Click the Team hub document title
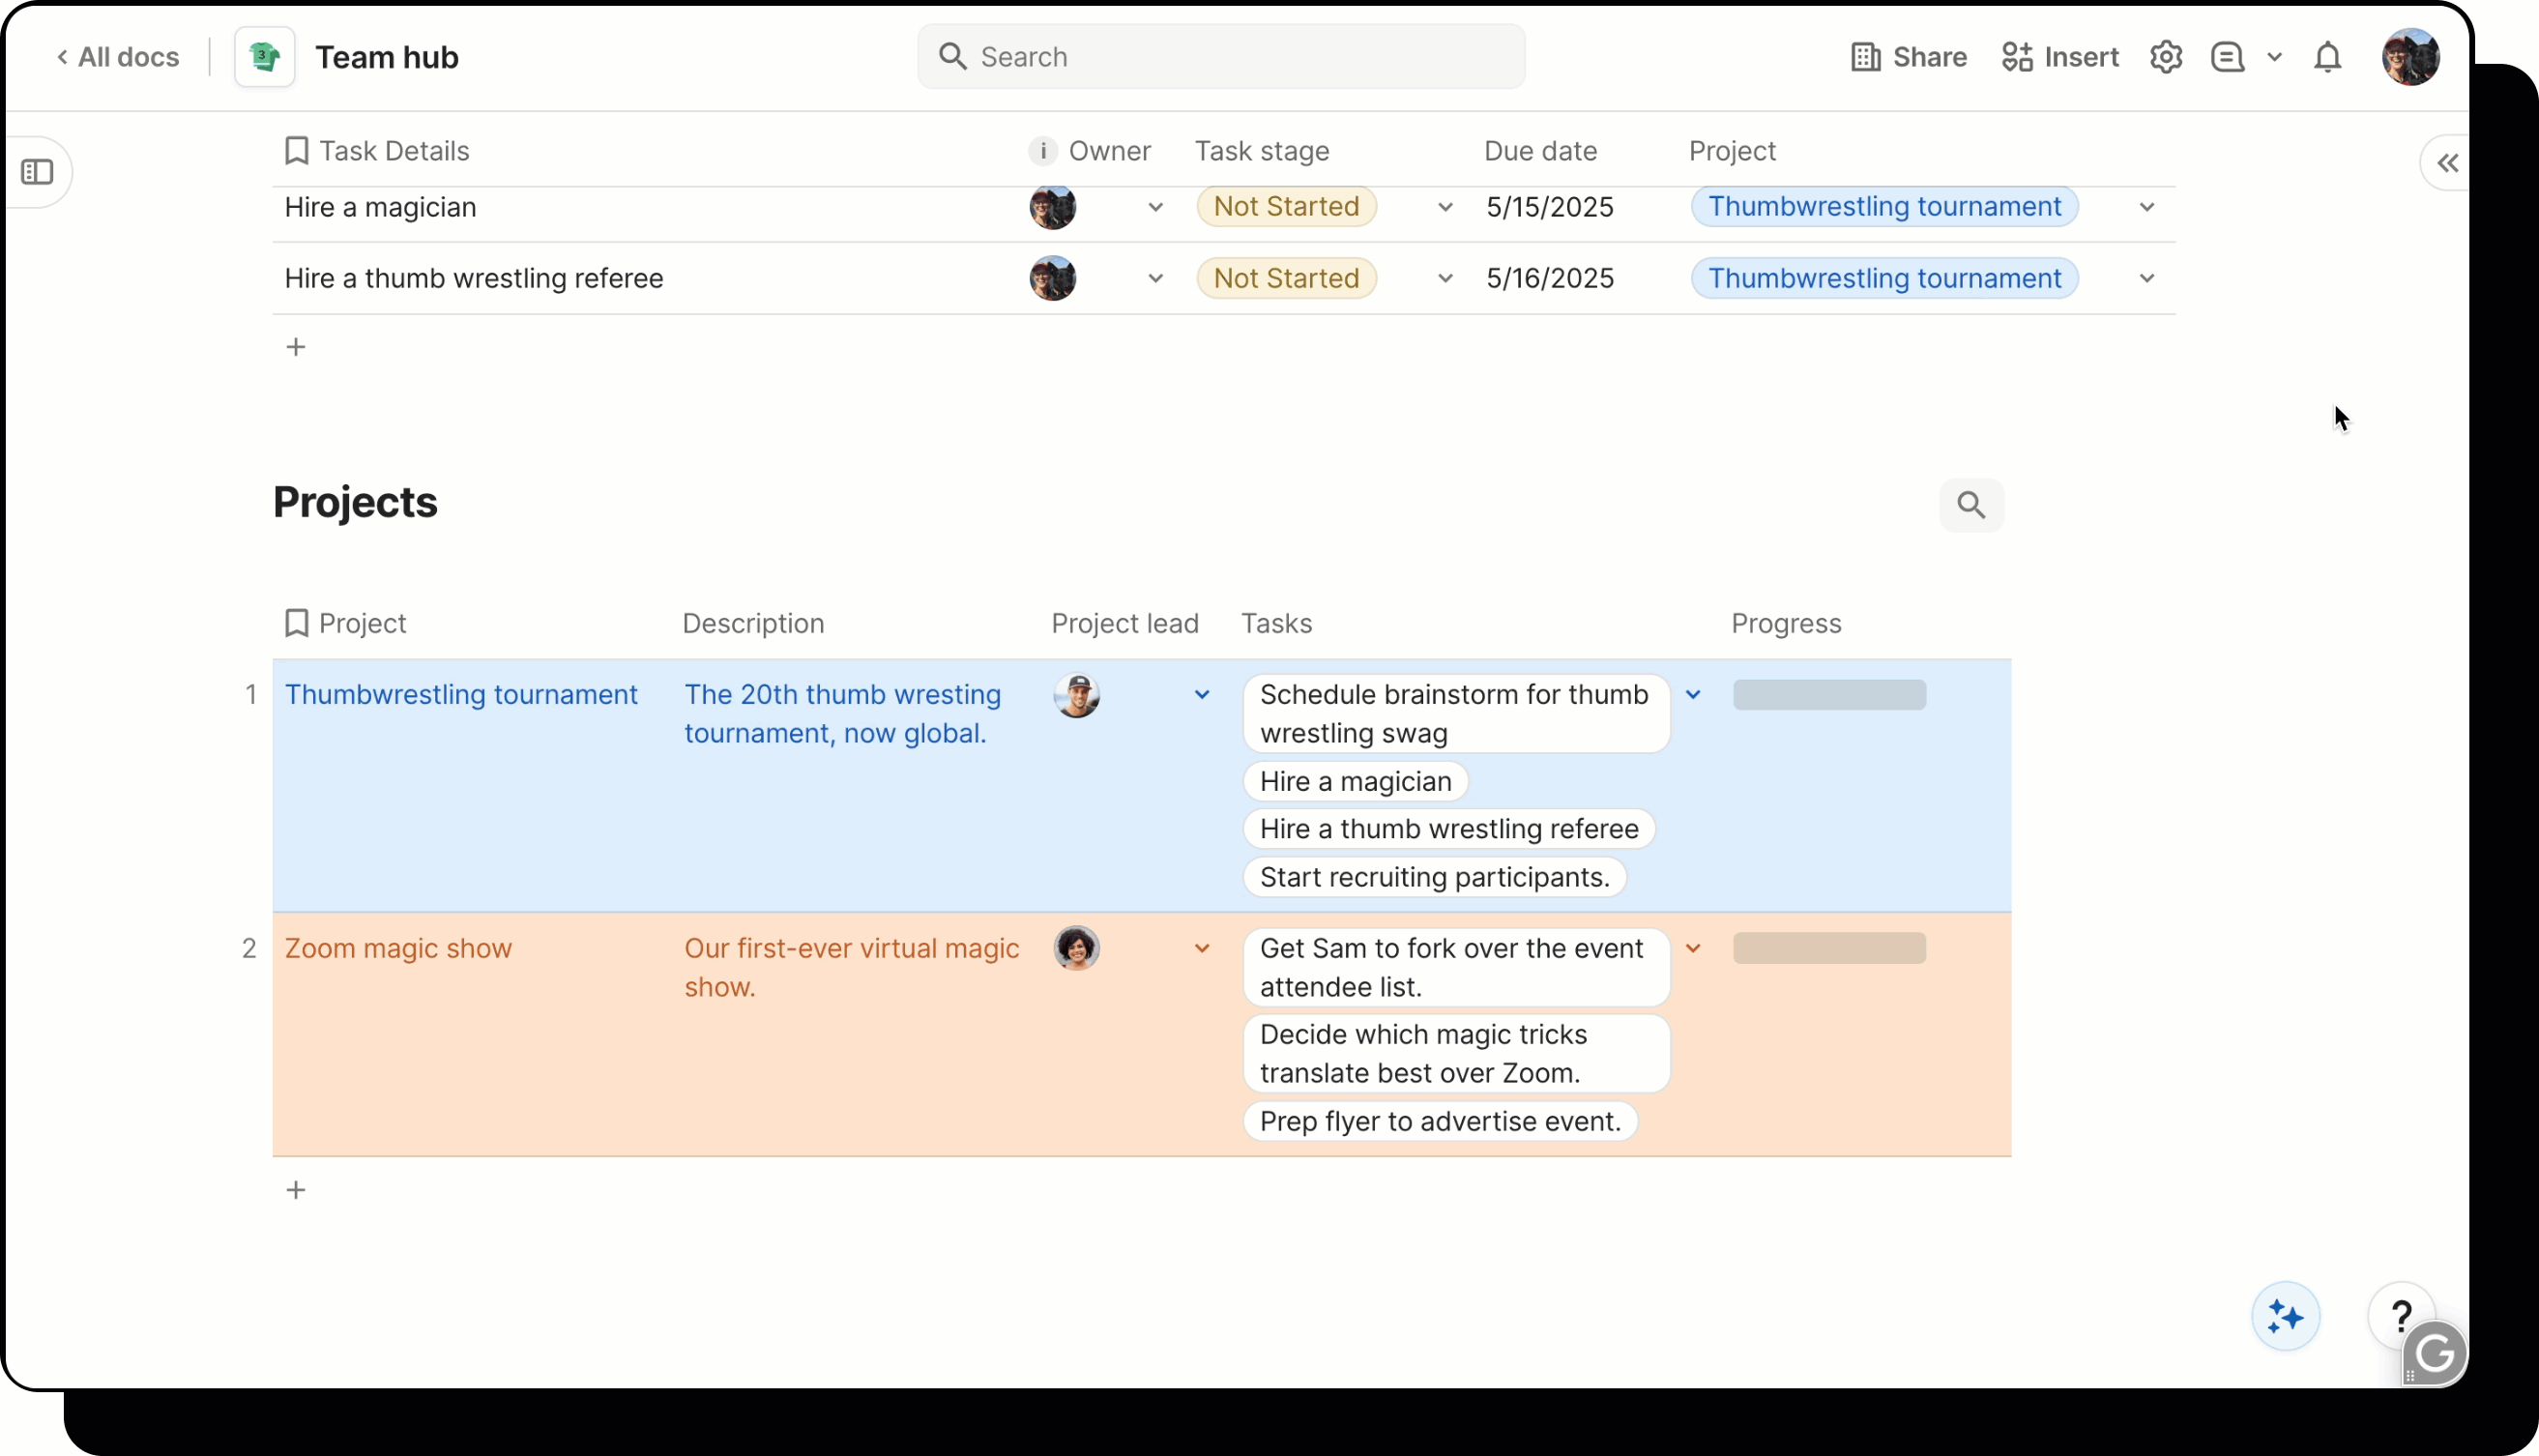Screen dimensions: 2539x1456 pos(387,57)
